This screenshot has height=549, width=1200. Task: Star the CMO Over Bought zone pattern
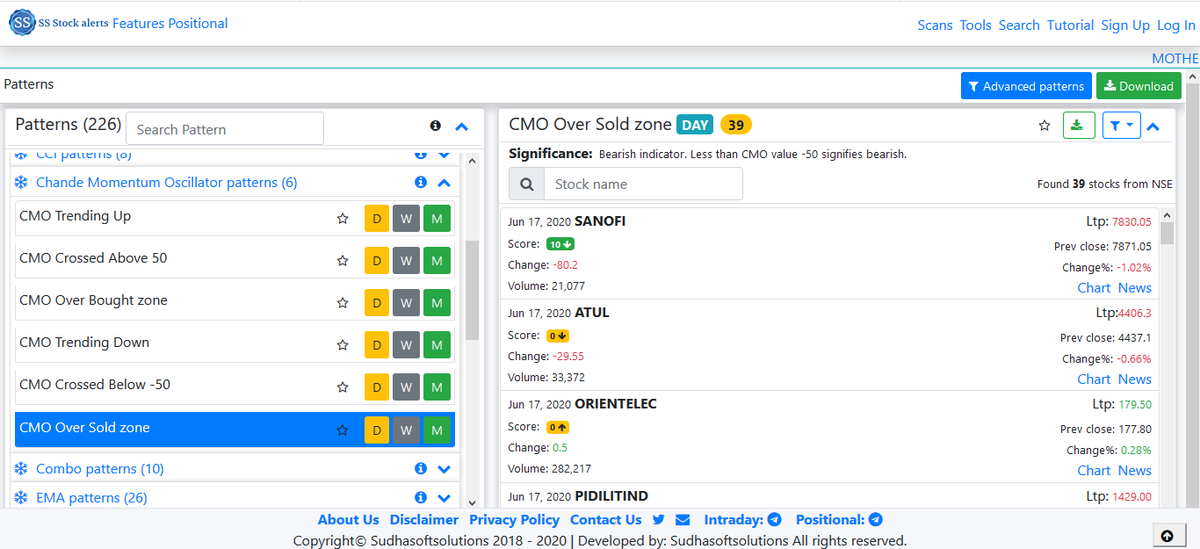coord(342,302)
